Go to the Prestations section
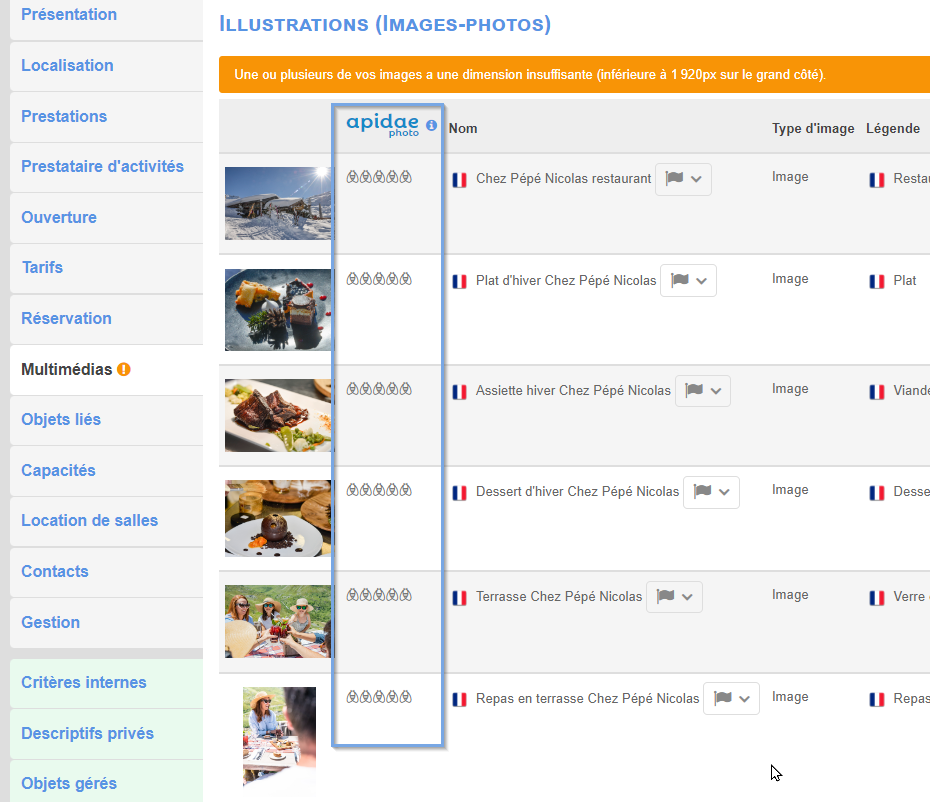The height and width of the screenshot is (802, 930). (107, 116)
